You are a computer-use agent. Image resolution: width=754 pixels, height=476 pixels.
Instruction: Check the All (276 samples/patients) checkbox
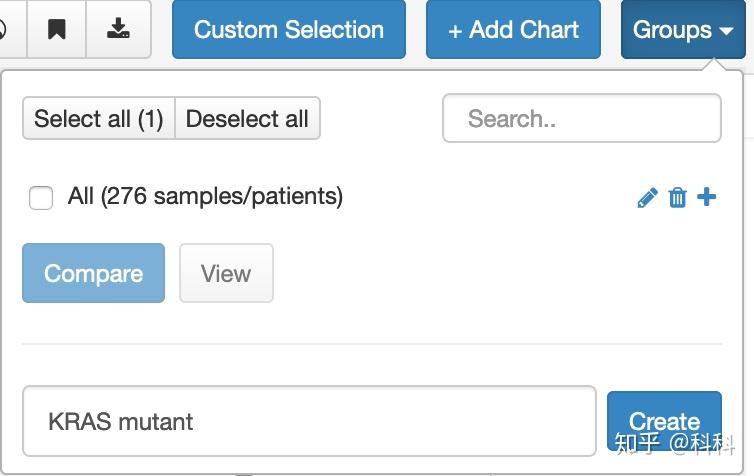click(x=41, y=198)
